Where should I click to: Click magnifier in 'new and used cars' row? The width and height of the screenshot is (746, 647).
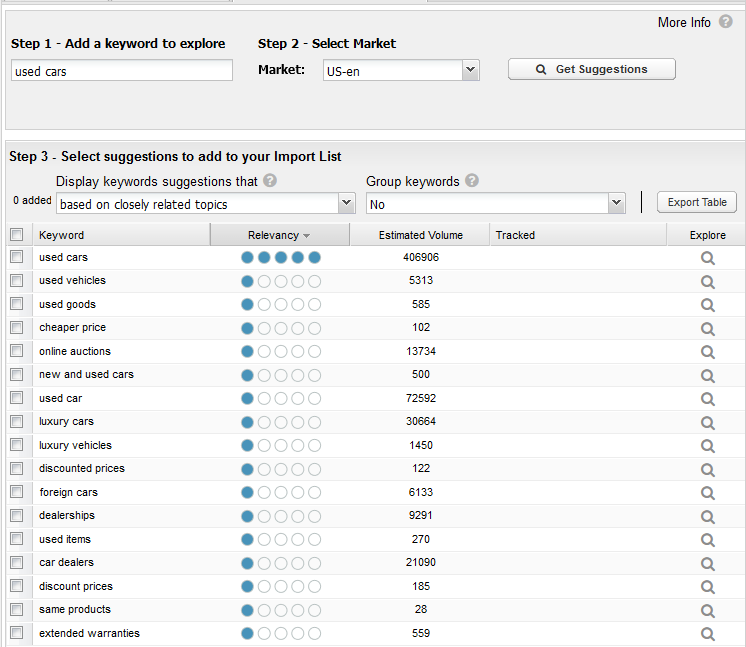(x=707, y=376)
